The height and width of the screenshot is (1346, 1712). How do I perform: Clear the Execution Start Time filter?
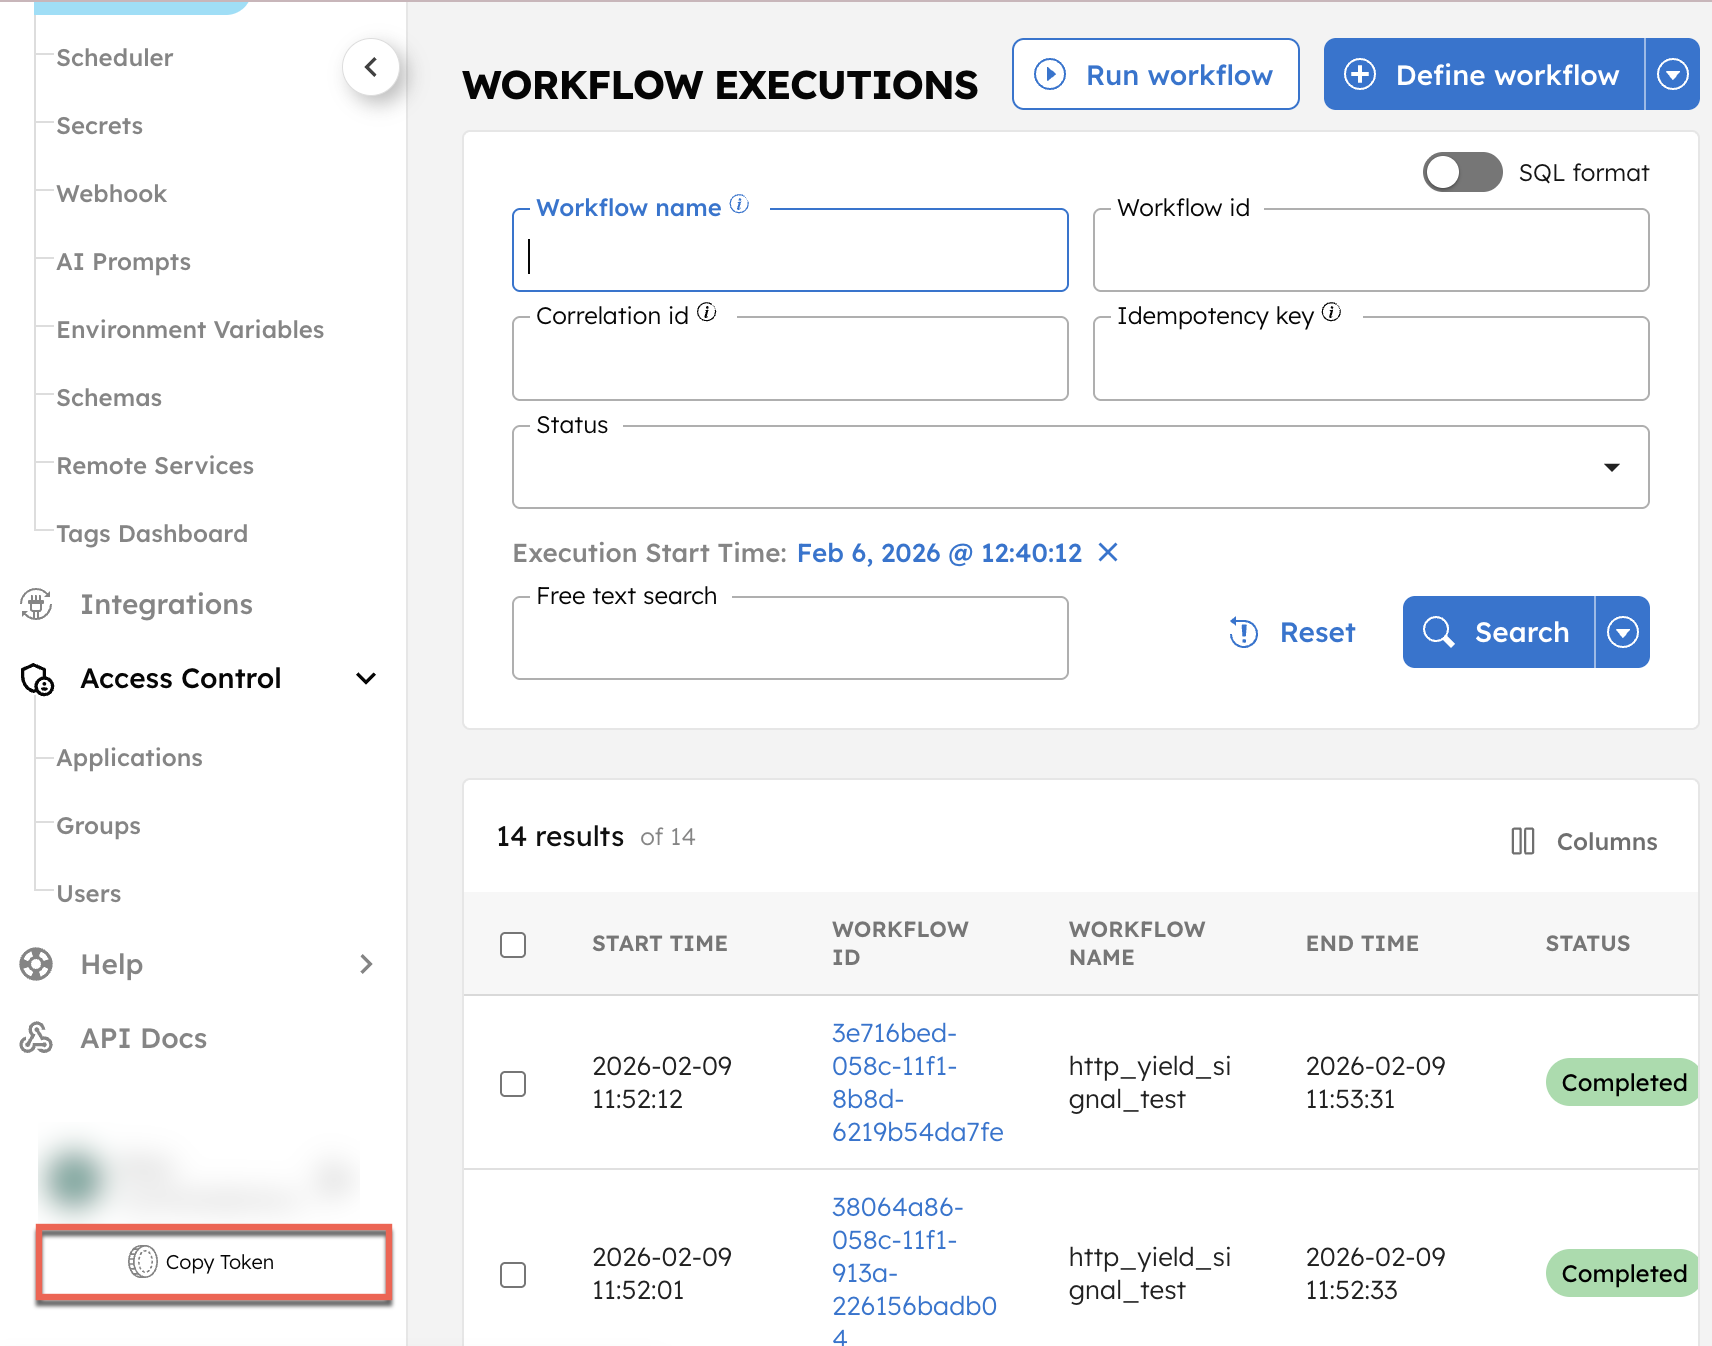pyautogui.click(x=1108, y=552)
